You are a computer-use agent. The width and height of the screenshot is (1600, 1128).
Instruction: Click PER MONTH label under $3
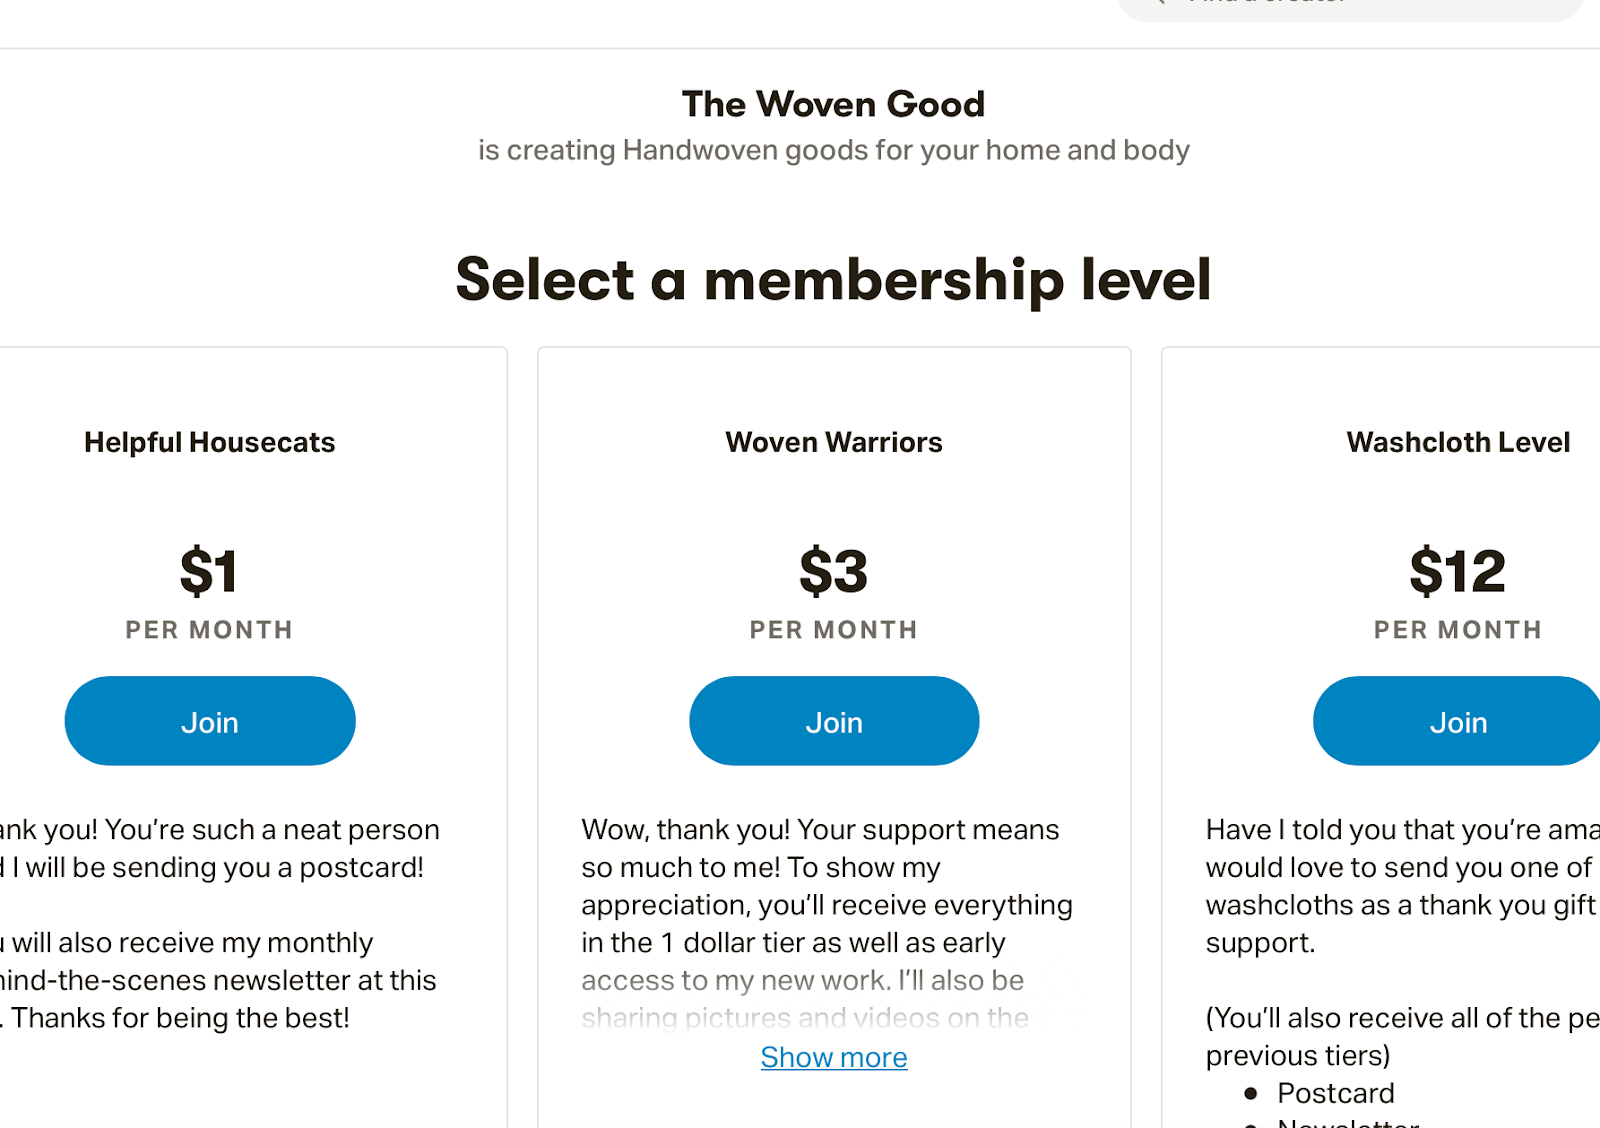(x=834, y=630)
